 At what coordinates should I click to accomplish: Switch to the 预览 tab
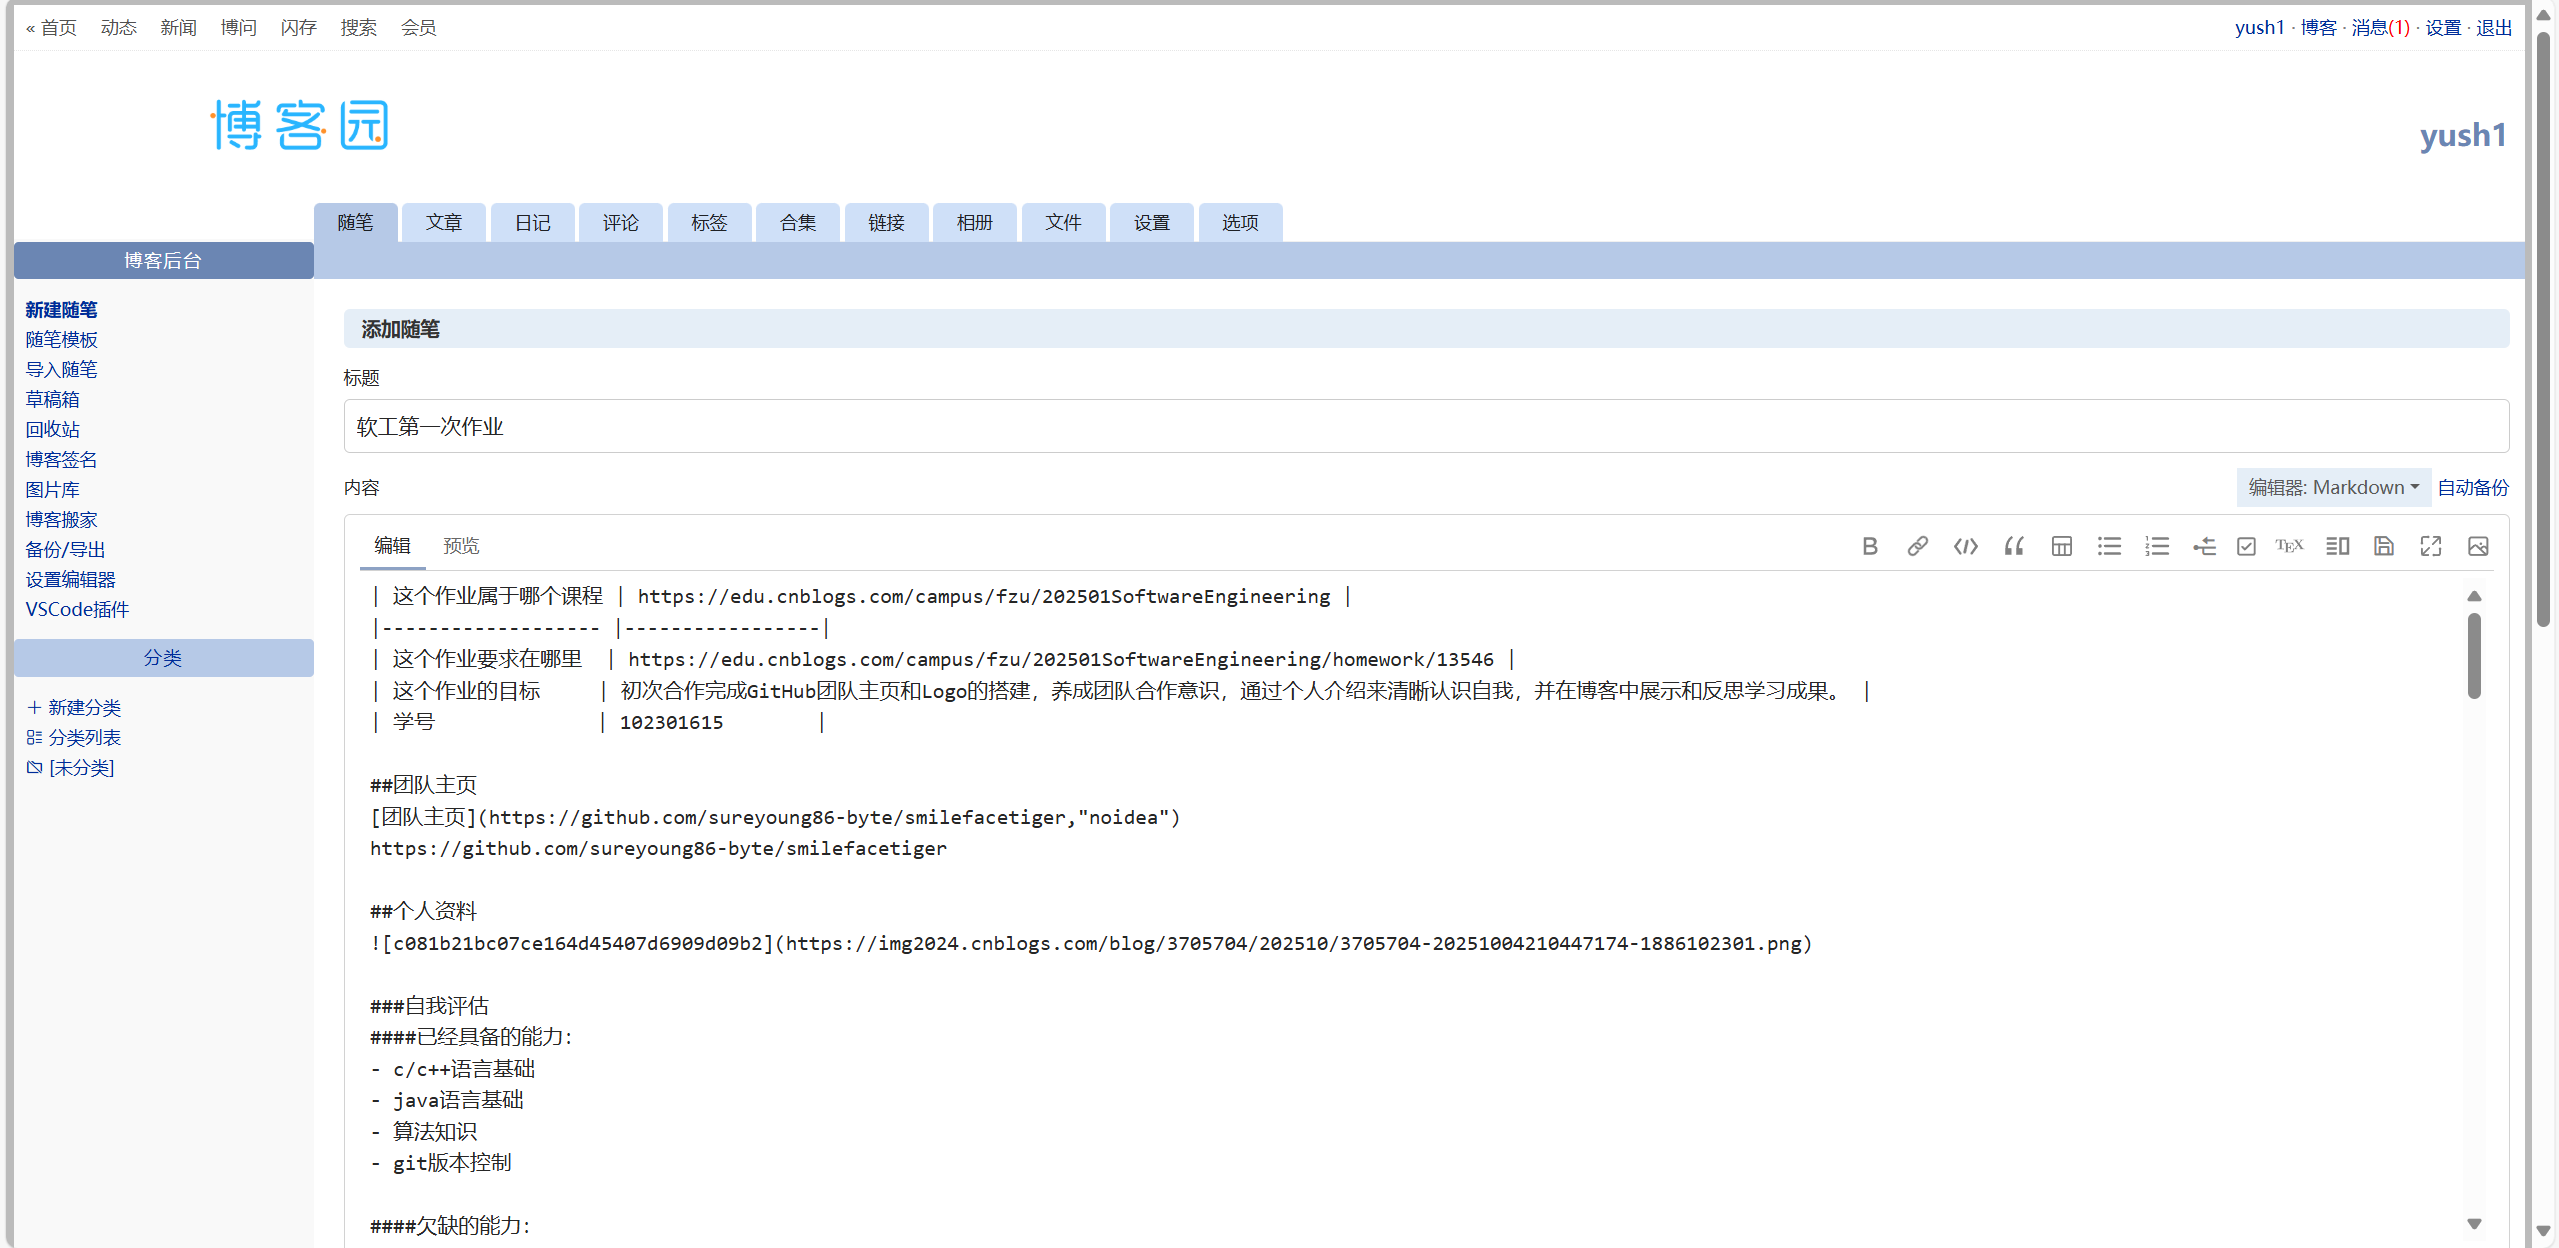(461, 546)
